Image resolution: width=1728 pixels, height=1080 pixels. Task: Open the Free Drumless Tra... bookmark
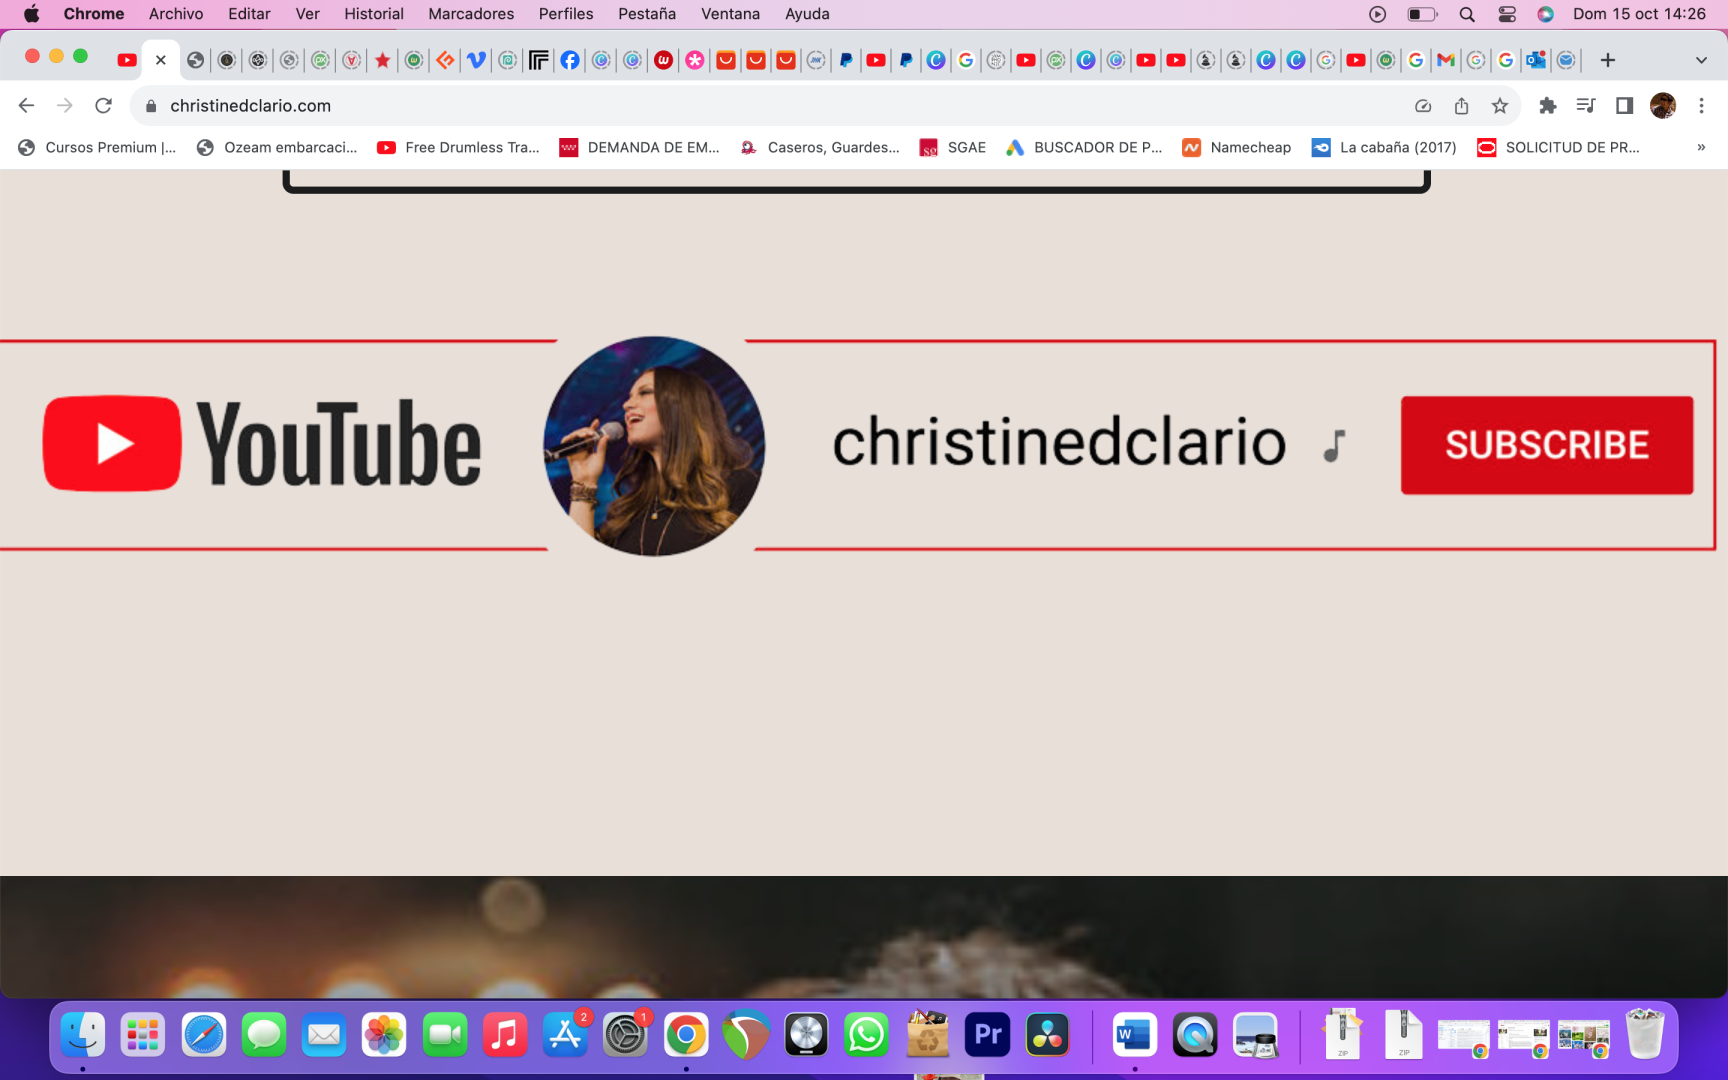click(458, 147)
